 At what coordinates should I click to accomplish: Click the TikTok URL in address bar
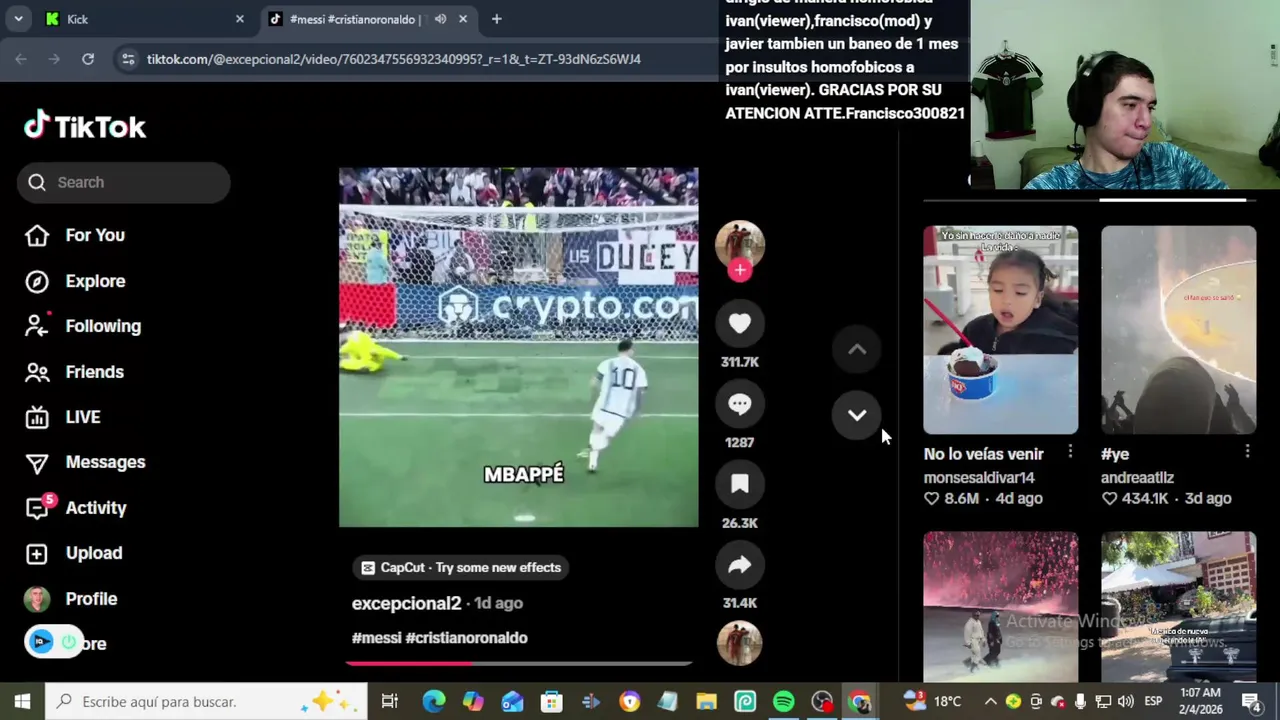point(394,59)
